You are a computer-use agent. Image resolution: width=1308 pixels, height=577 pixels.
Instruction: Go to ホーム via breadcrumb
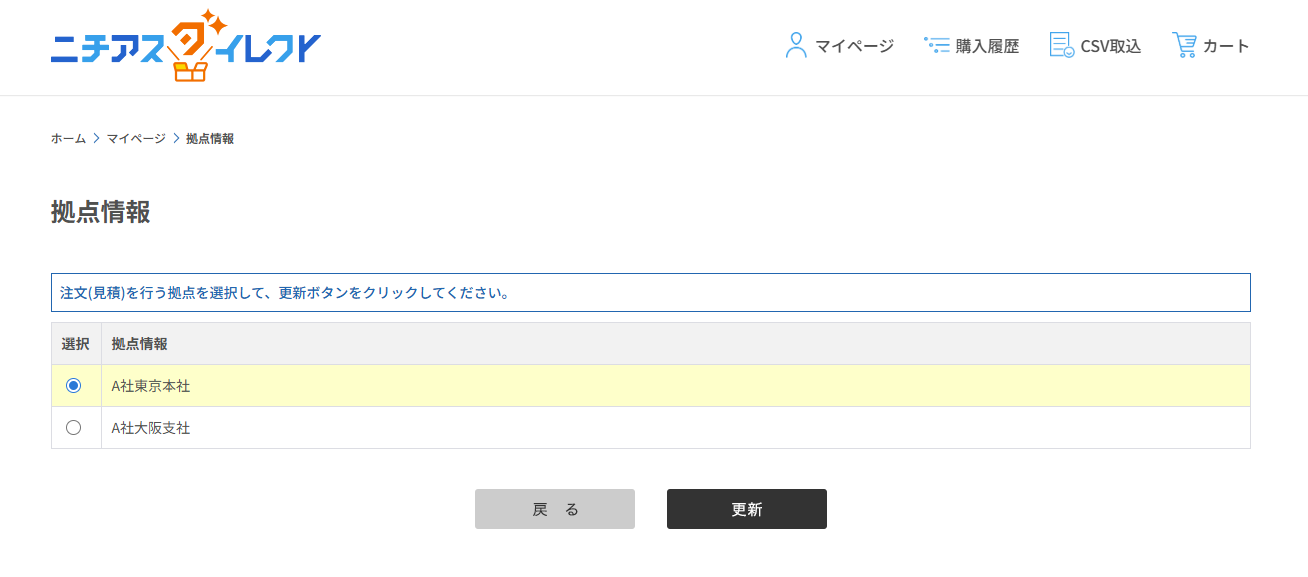(68, 138)
